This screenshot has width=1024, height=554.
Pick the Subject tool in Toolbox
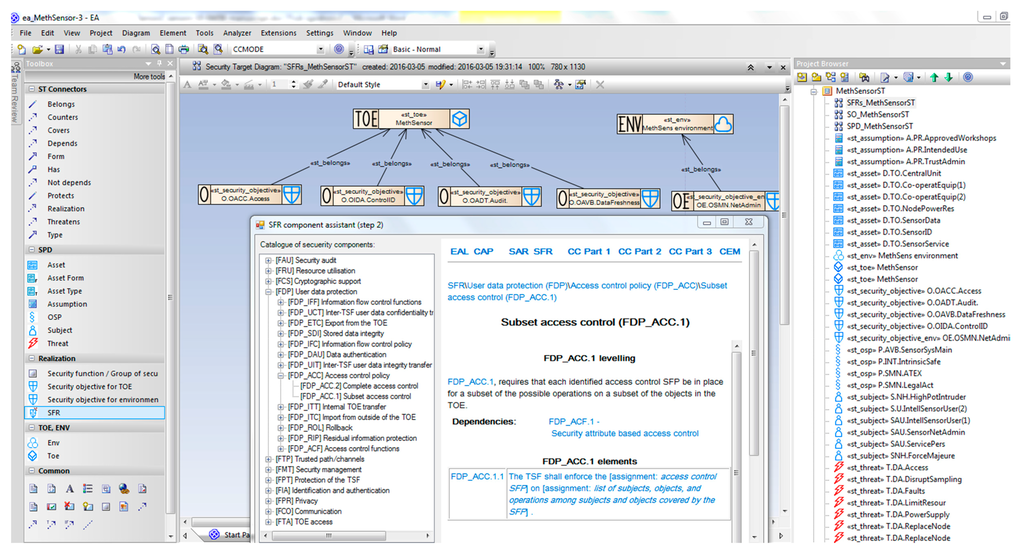(x=59, y=330)
